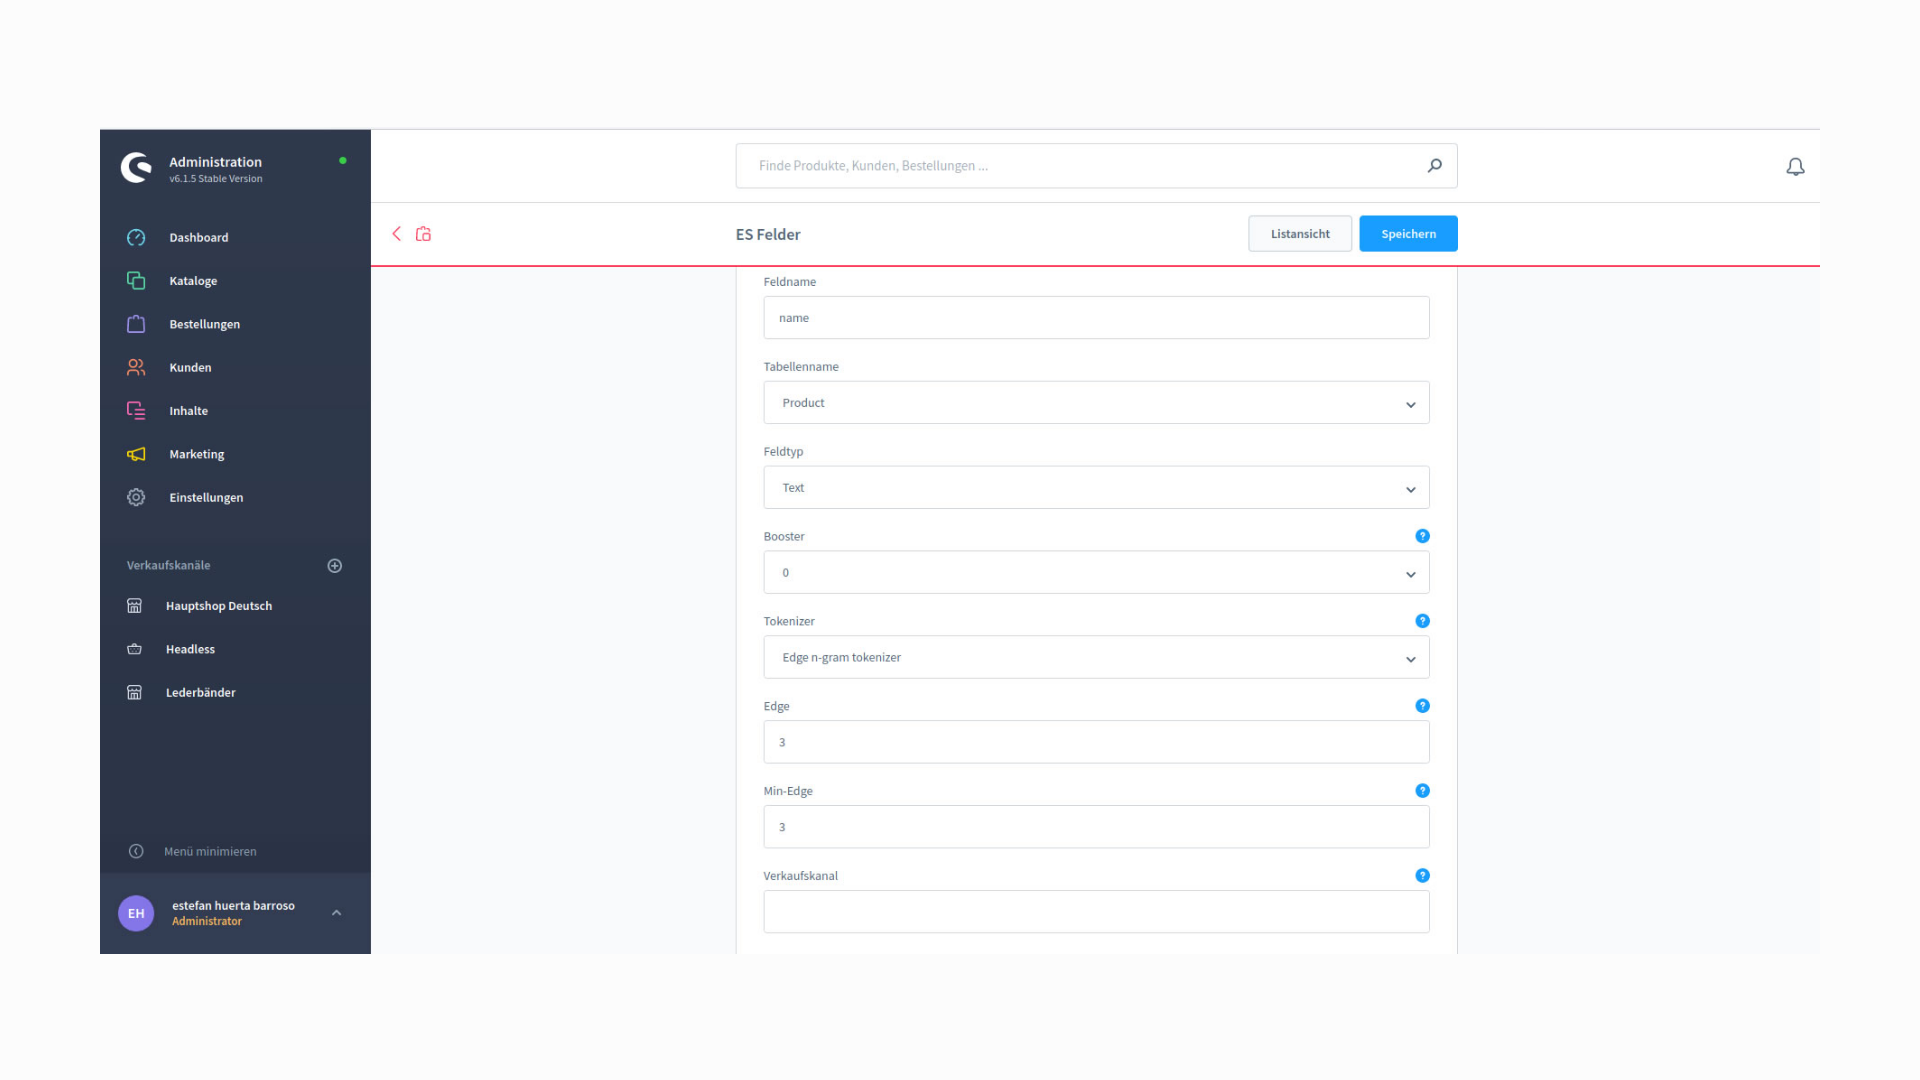Open the Kataloge menu
Screen dimensions: 1920x1080
point(193,281)
